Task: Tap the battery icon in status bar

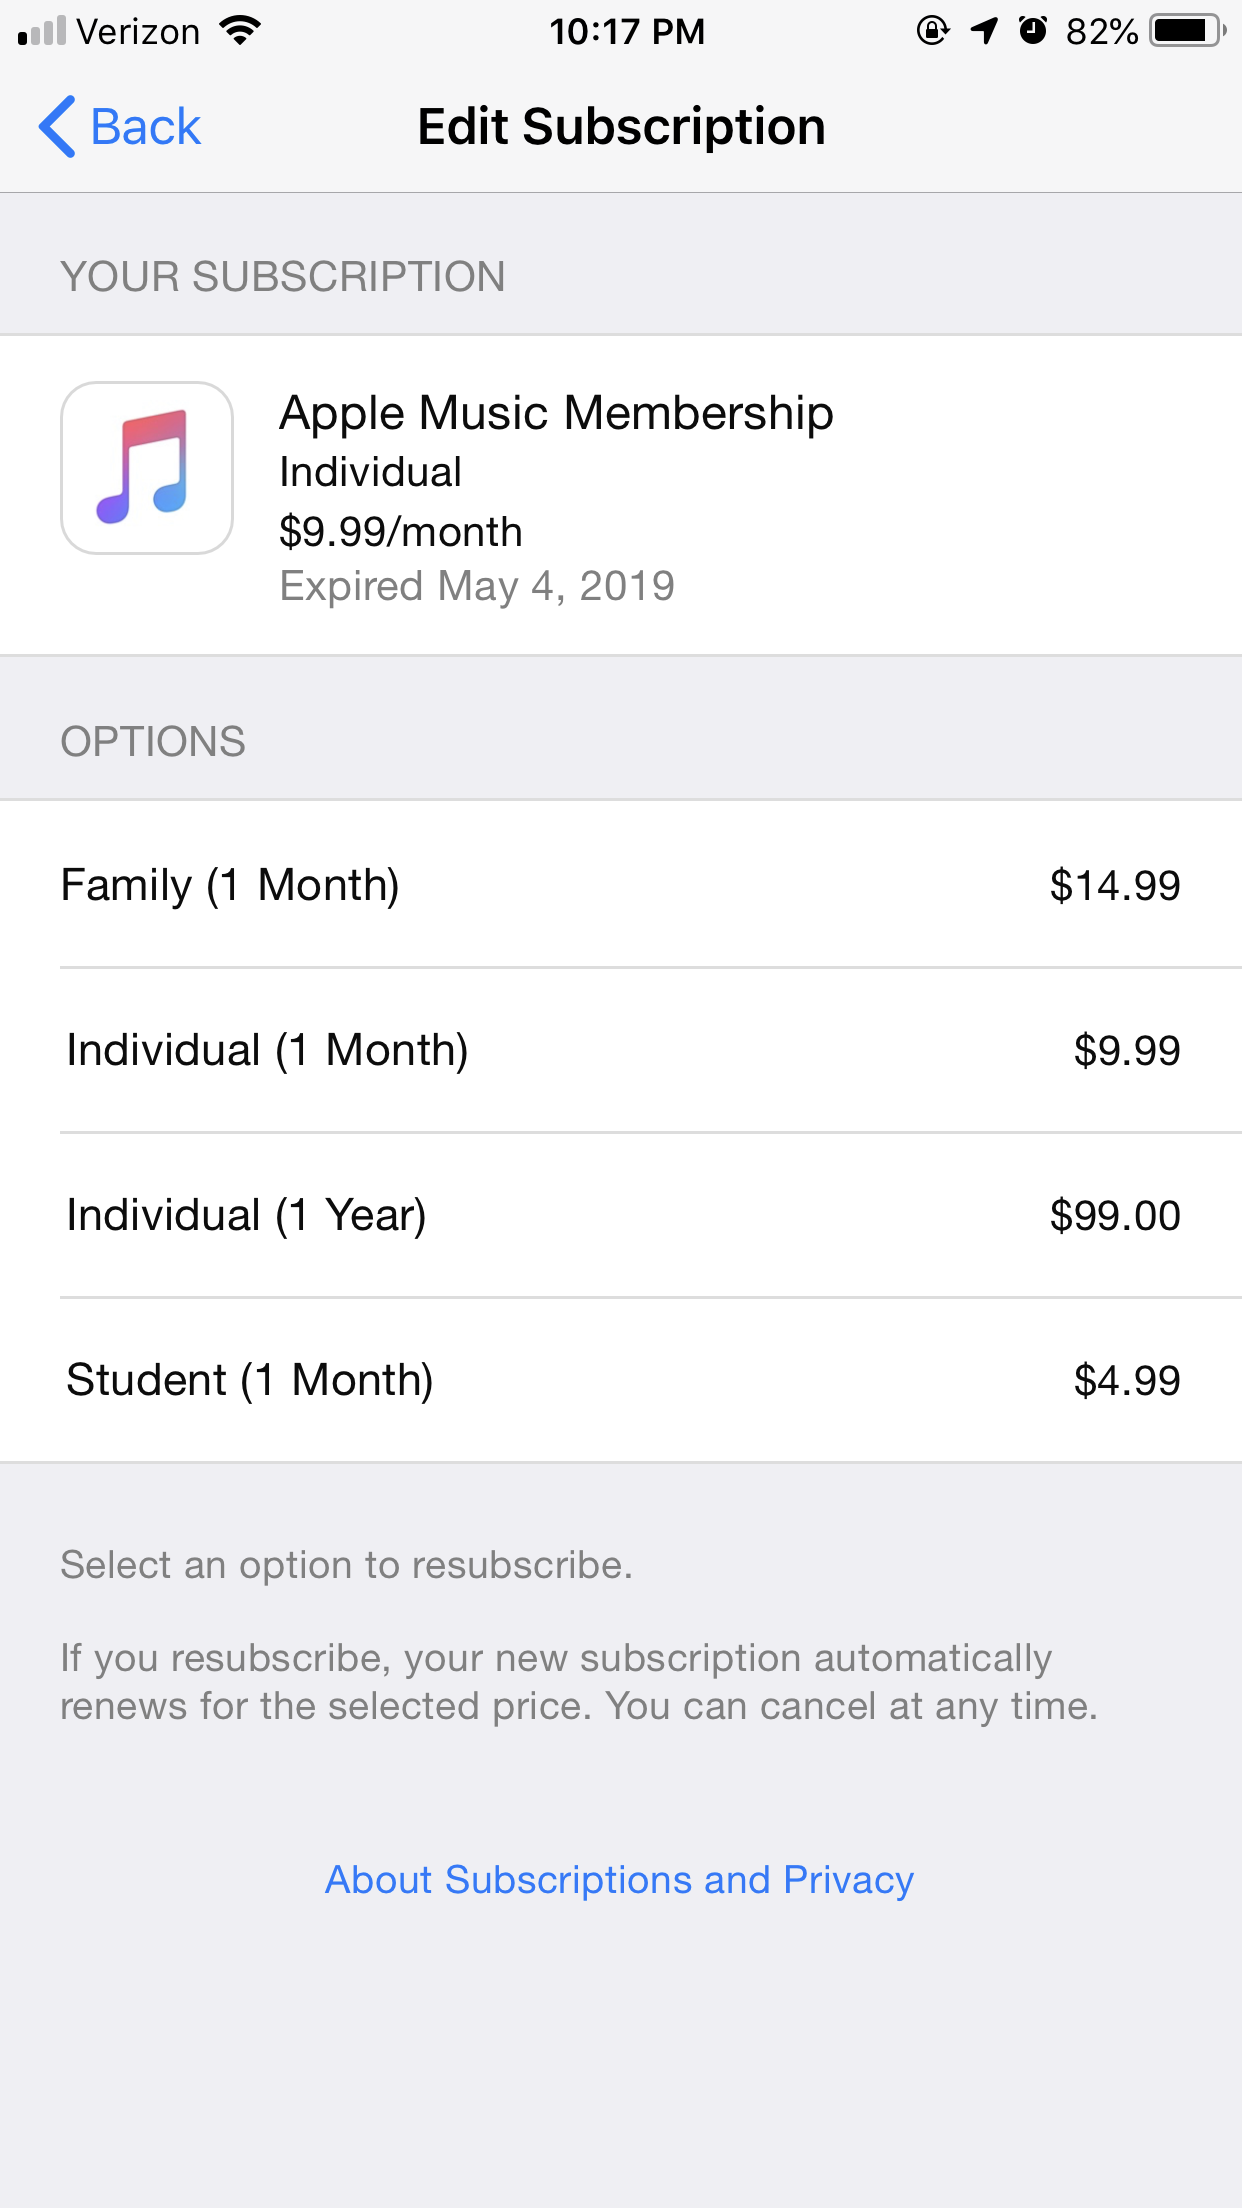Action: [x=1187, y=31]
